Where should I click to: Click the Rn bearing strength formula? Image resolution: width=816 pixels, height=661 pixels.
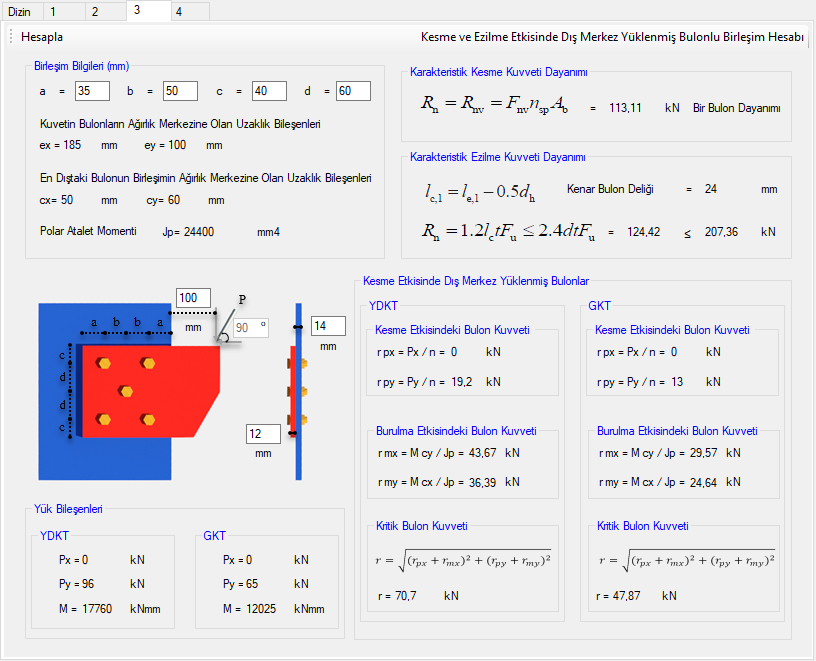point(508,232)
